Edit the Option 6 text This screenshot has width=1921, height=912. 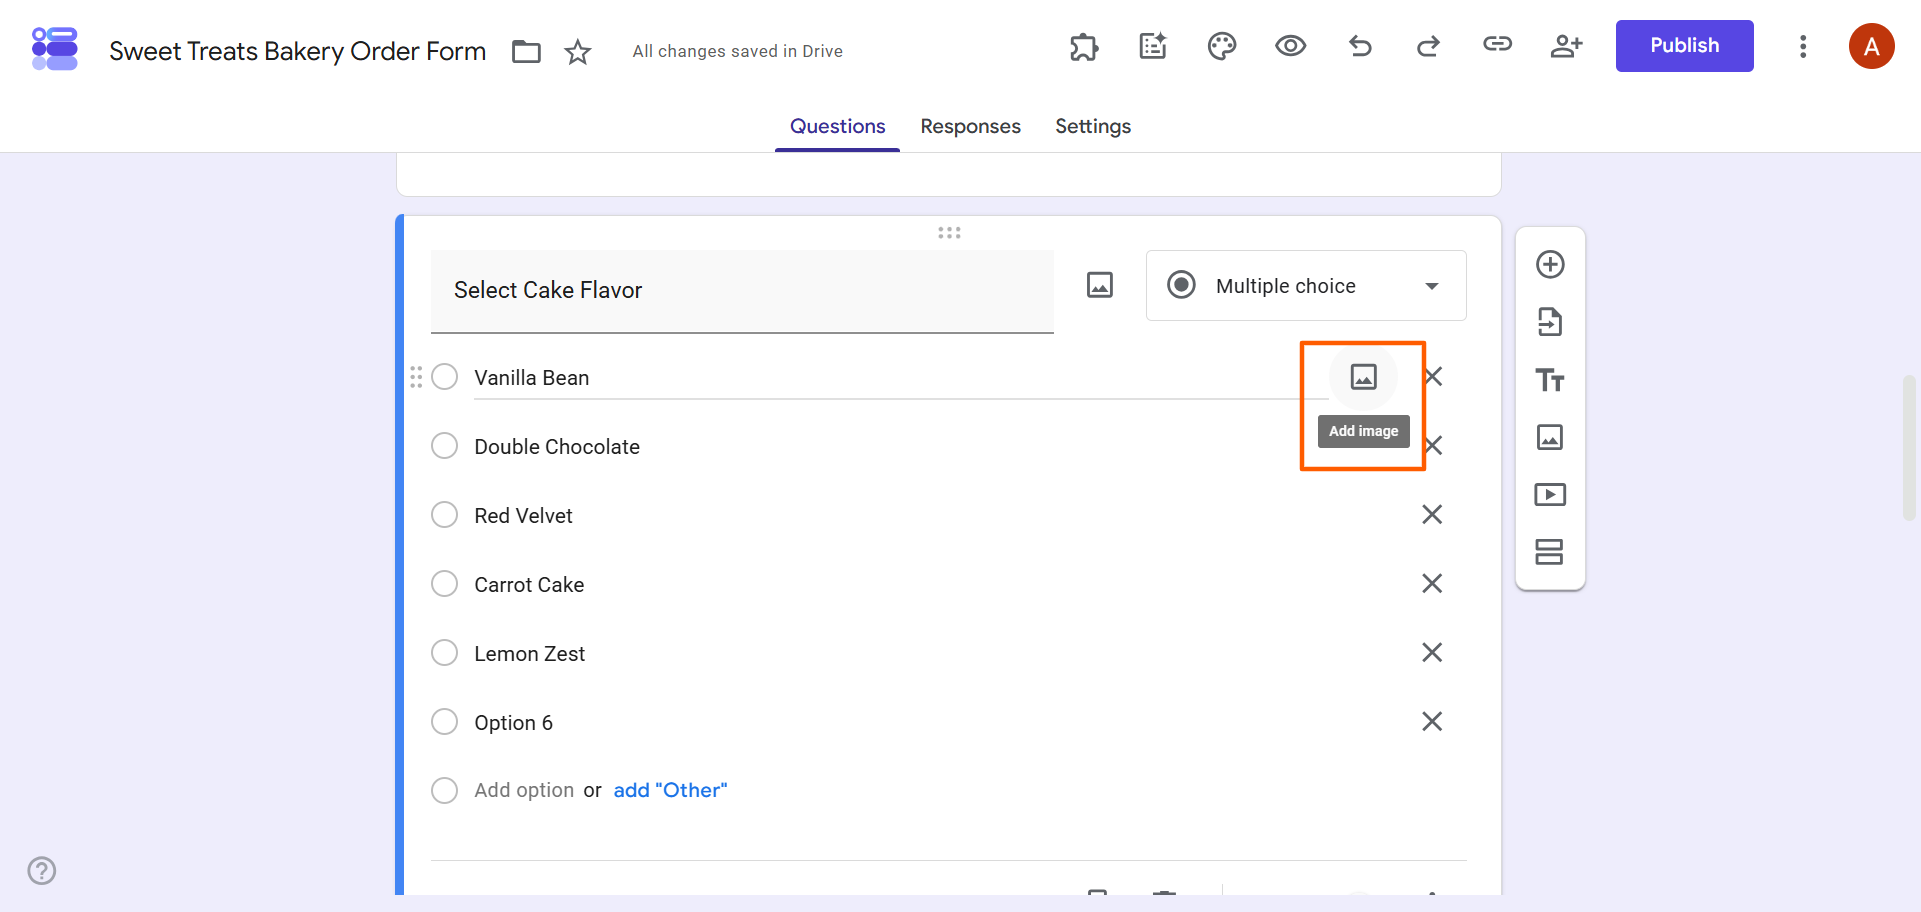click(513, 723)
